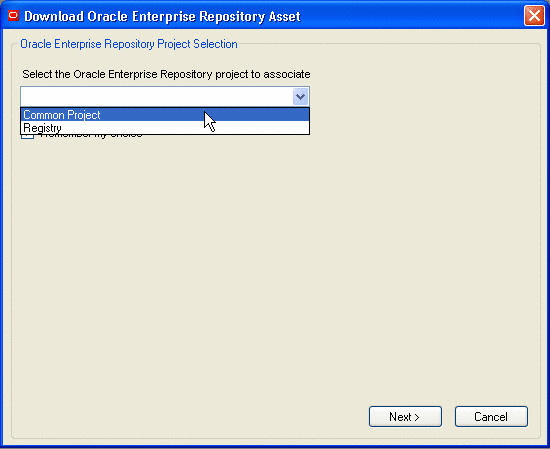Cancel the asset download wizard

coord(491,417)
